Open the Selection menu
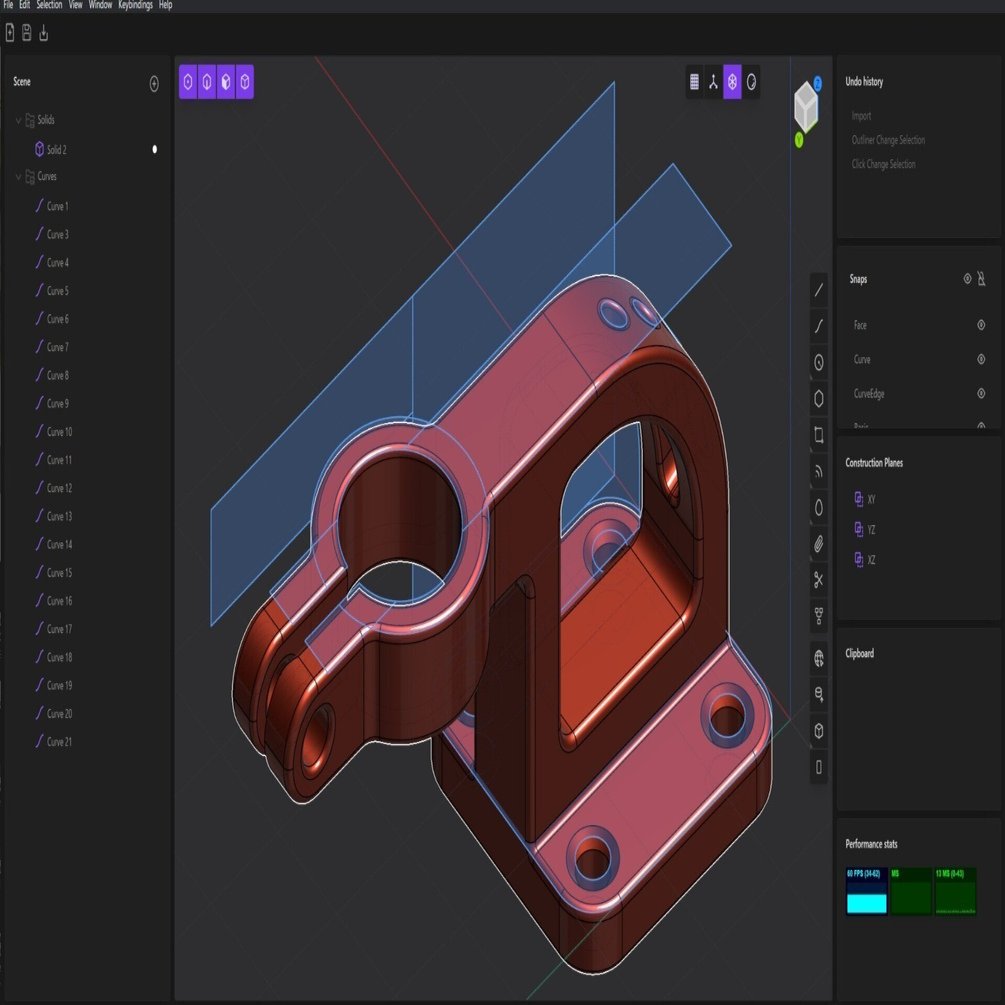 click(x=49, y=4)
